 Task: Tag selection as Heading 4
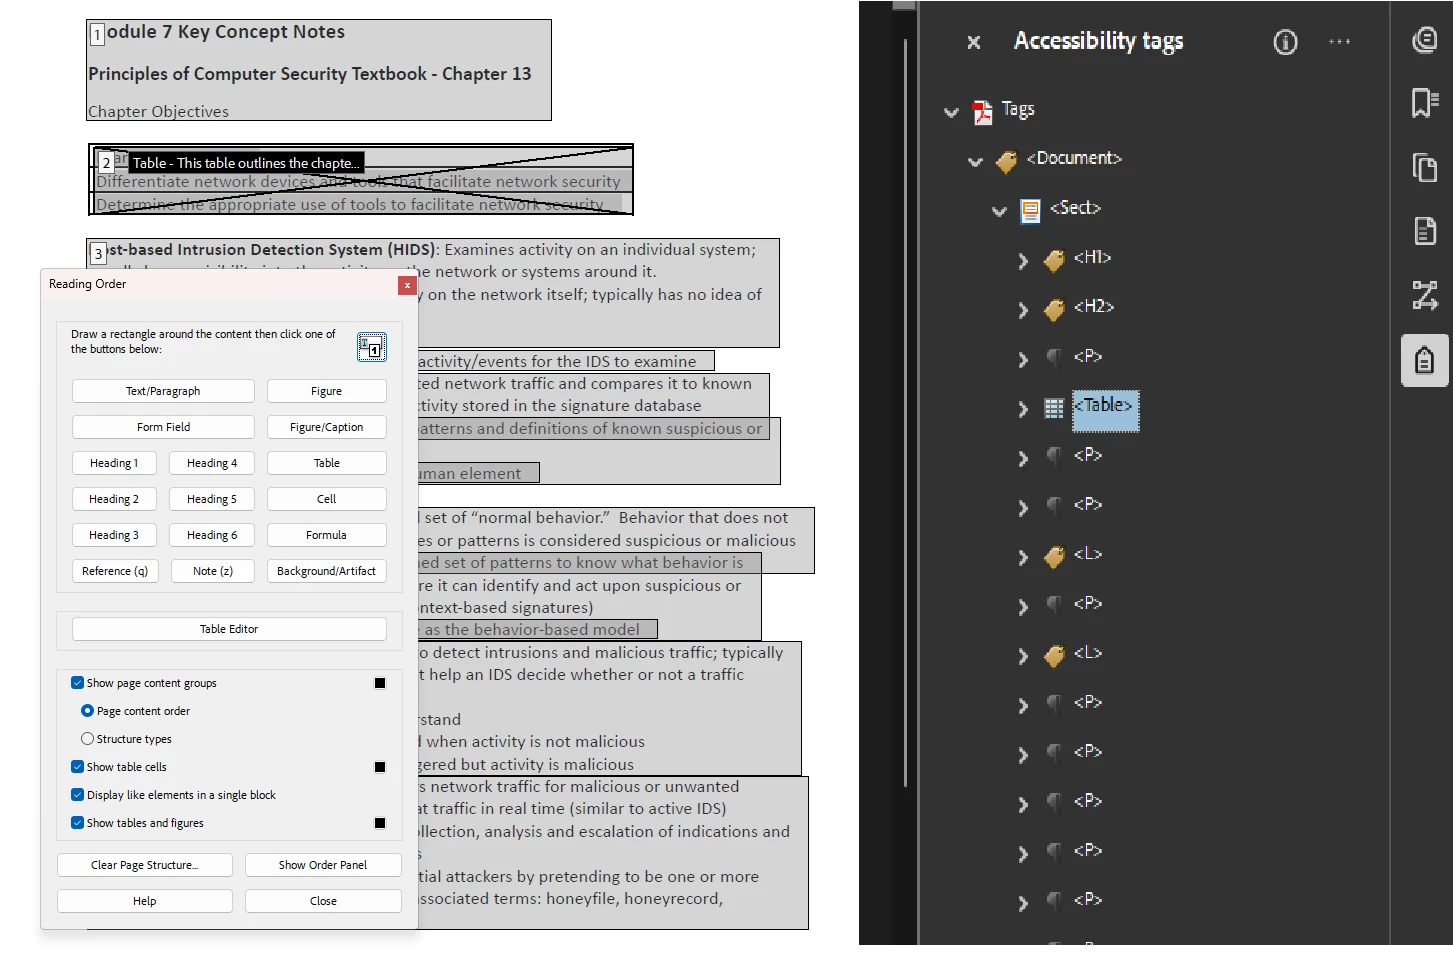point(212,463)
